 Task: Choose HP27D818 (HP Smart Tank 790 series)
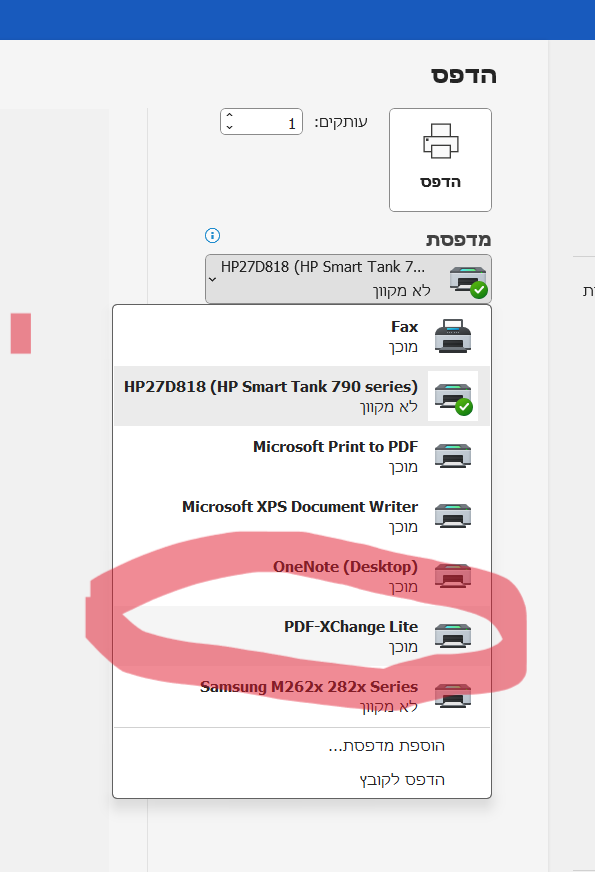point(302,396)
